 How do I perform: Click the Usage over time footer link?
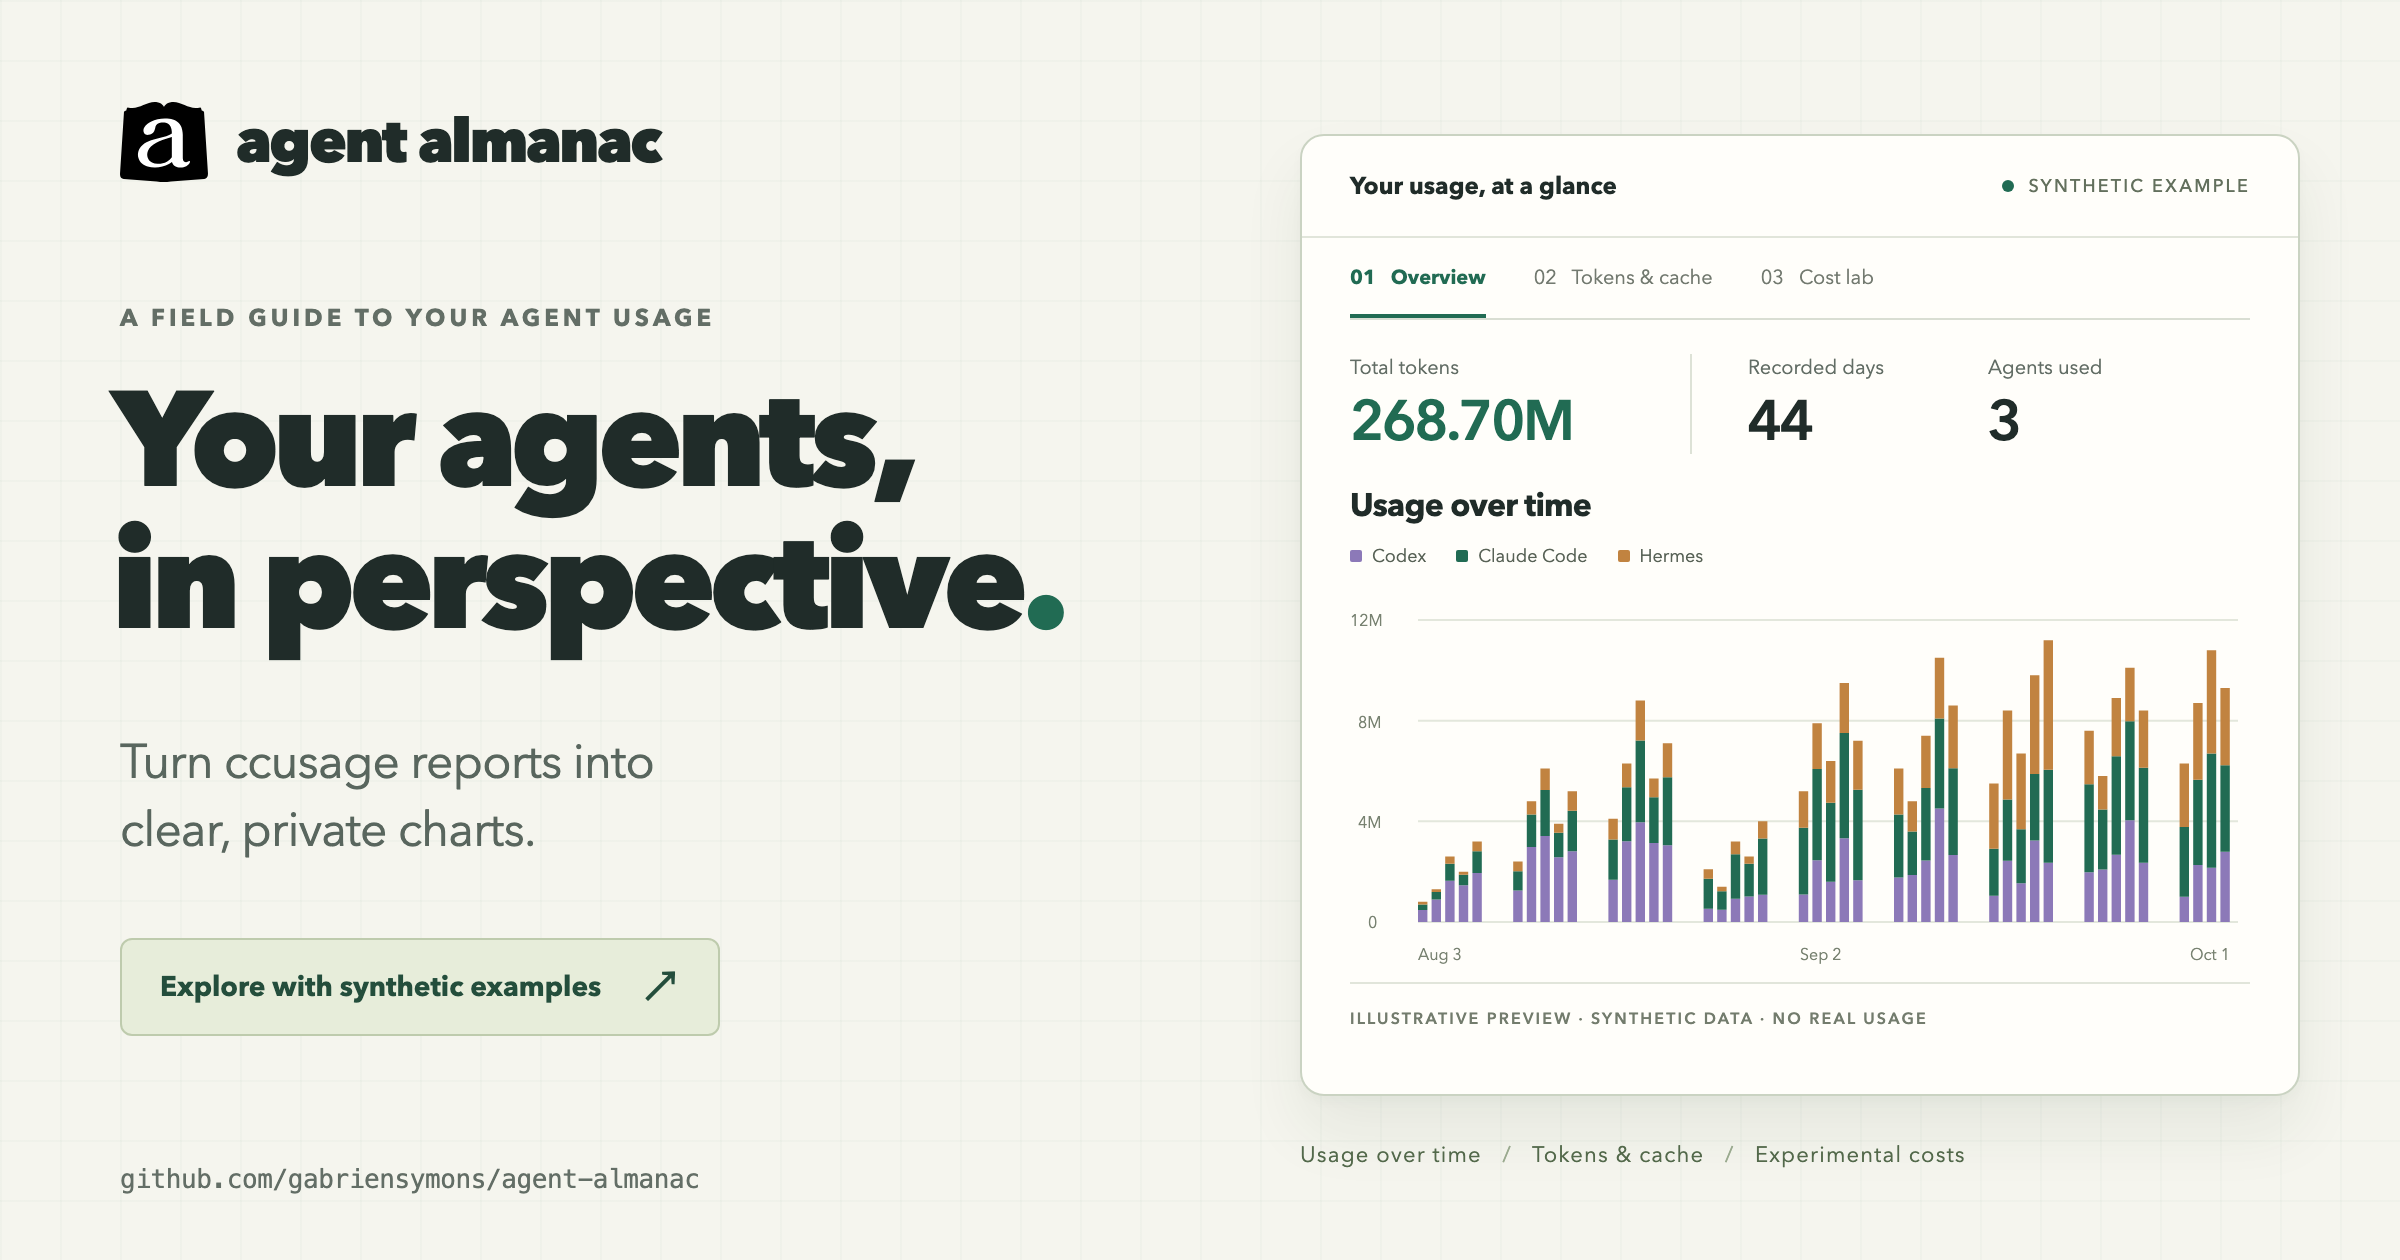(x=1390, y=1155)
